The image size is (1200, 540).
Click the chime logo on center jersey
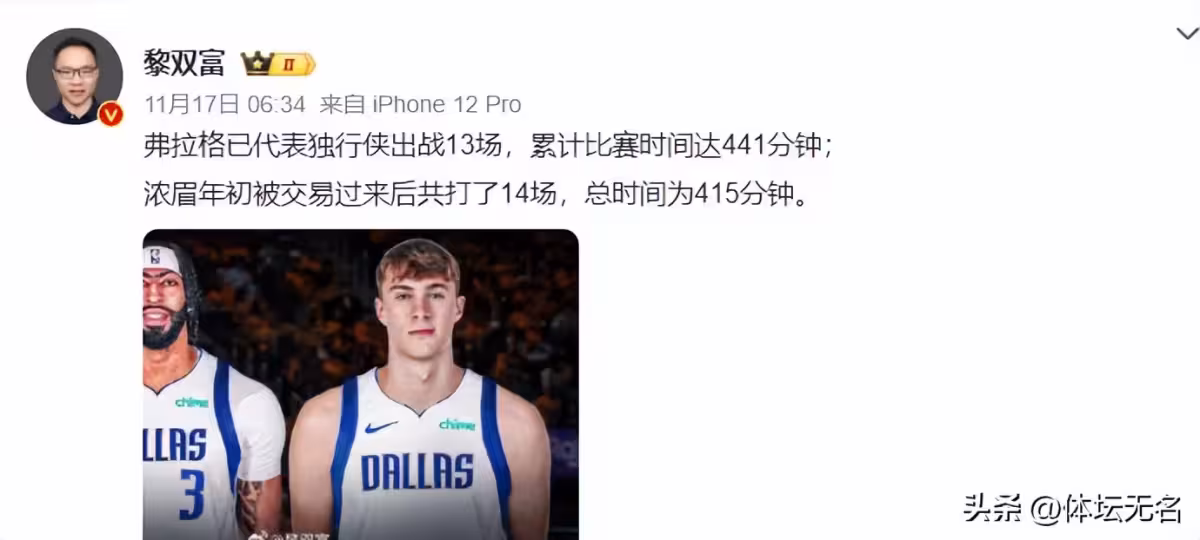pos(456,425)
